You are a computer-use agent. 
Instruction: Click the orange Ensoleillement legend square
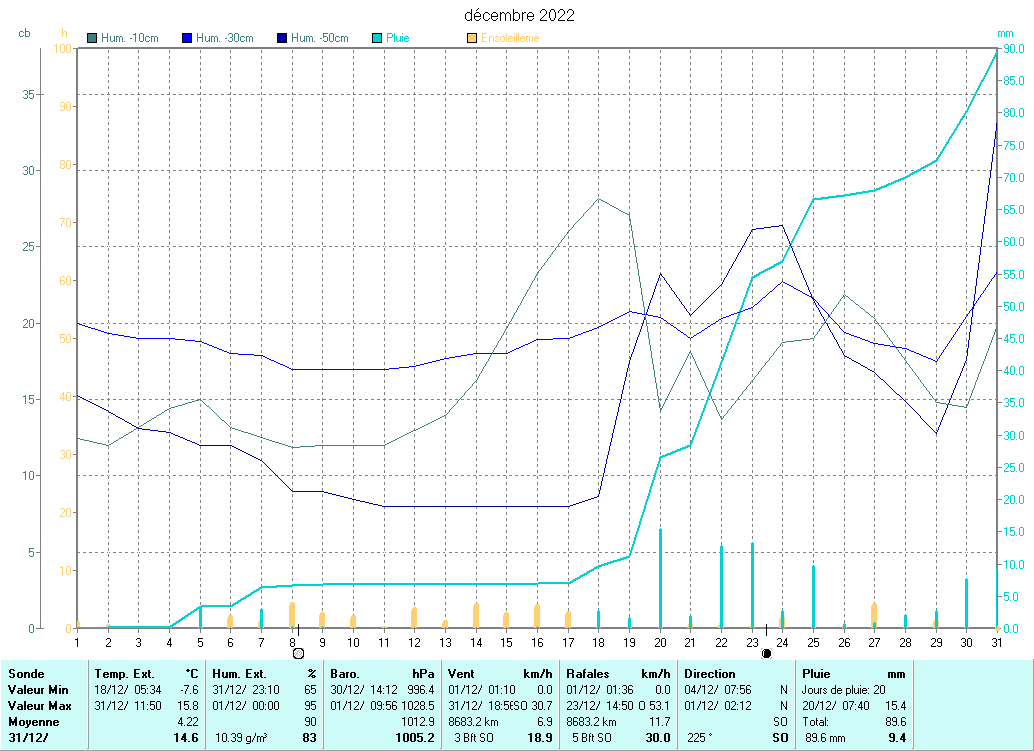[472, 38]
